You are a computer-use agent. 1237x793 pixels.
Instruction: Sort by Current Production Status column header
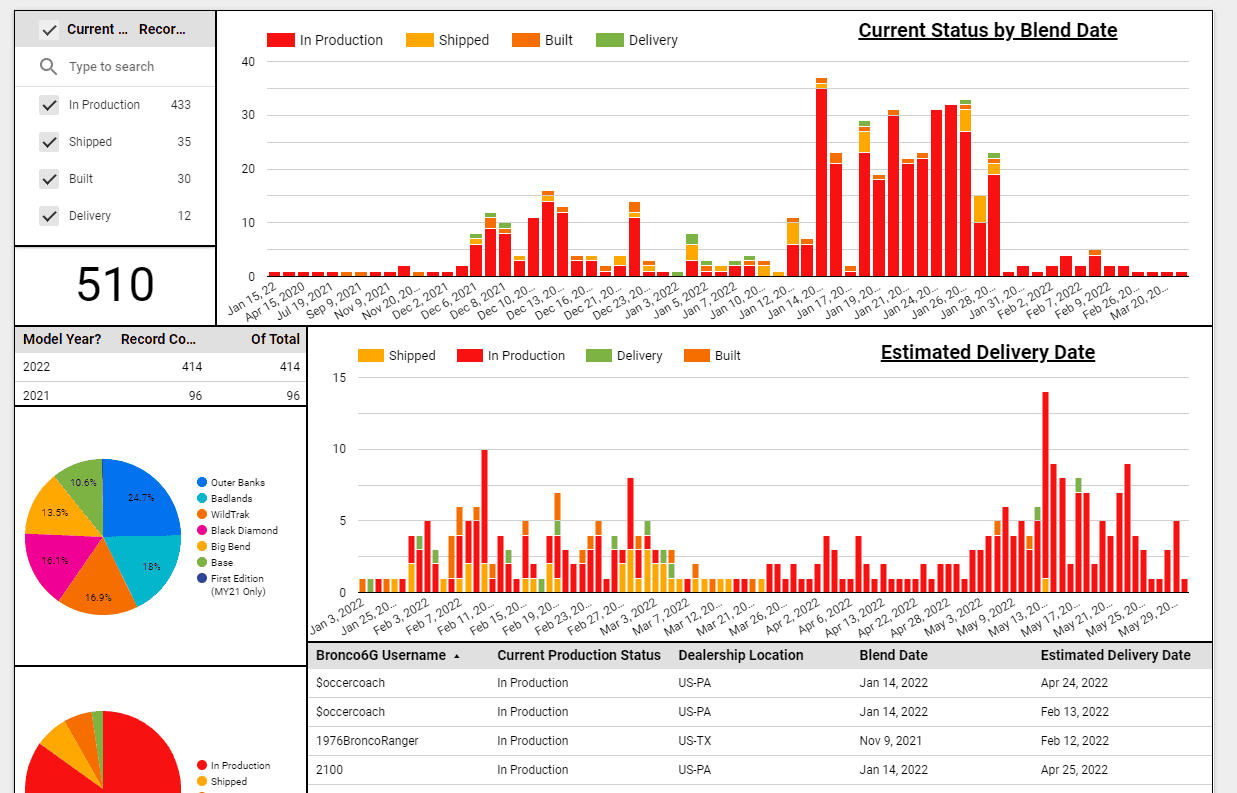[579, 655]
